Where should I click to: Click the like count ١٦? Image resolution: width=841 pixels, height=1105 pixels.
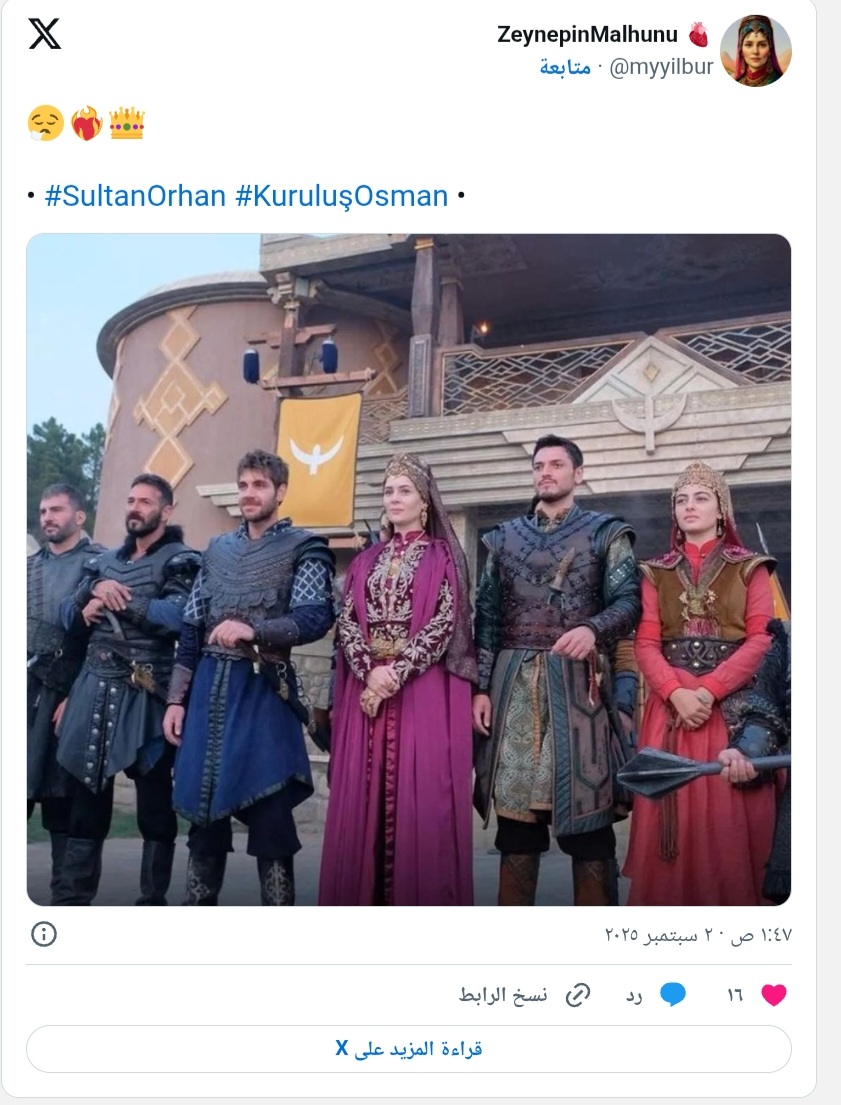point(735,995)
